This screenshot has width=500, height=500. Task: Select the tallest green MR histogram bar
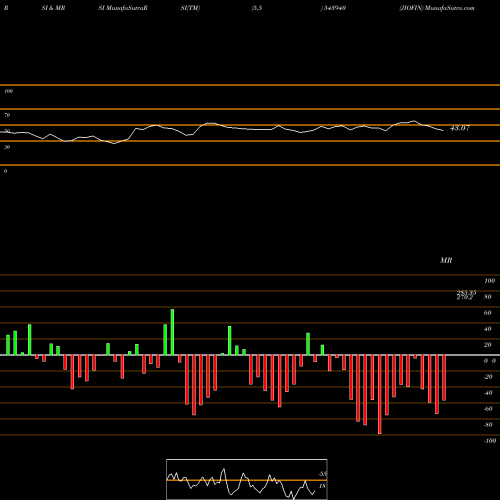pyautogui.click(x=172, y=332)
